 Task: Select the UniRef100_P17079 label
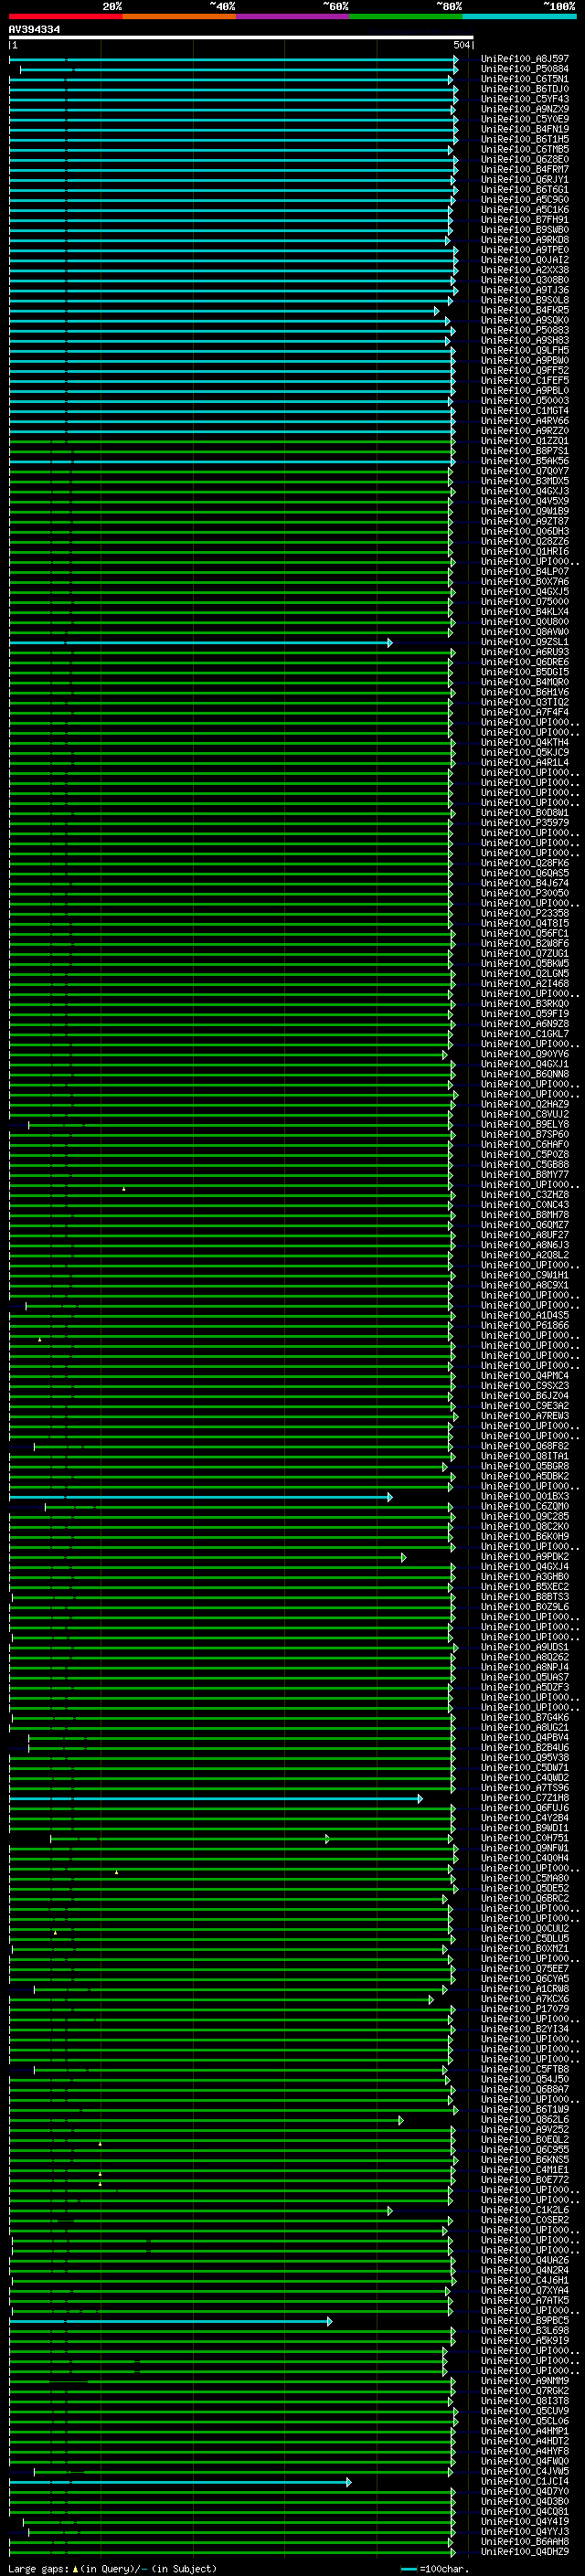click(525, 2009)
